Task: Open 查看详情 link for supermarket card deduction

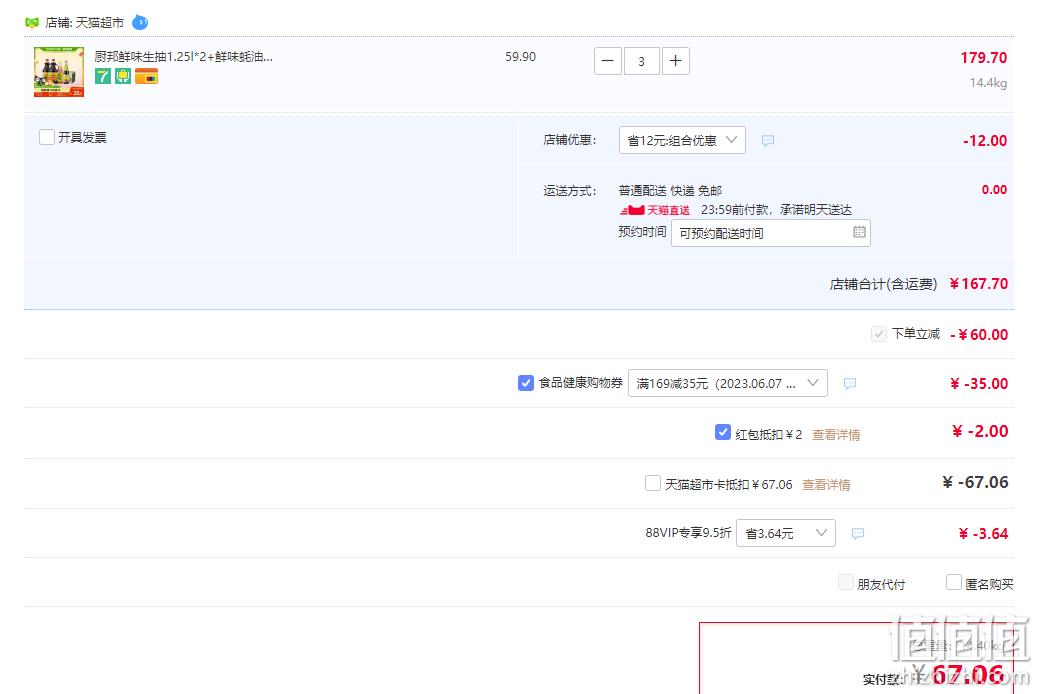Action: 826,485
